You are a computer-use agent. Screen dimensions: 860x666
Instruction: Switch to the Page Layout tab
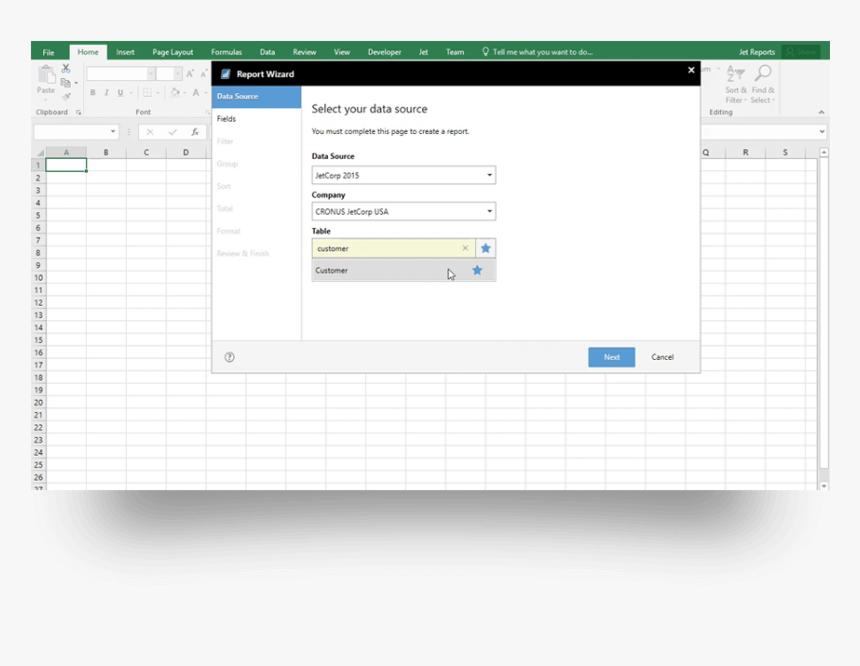173,52
